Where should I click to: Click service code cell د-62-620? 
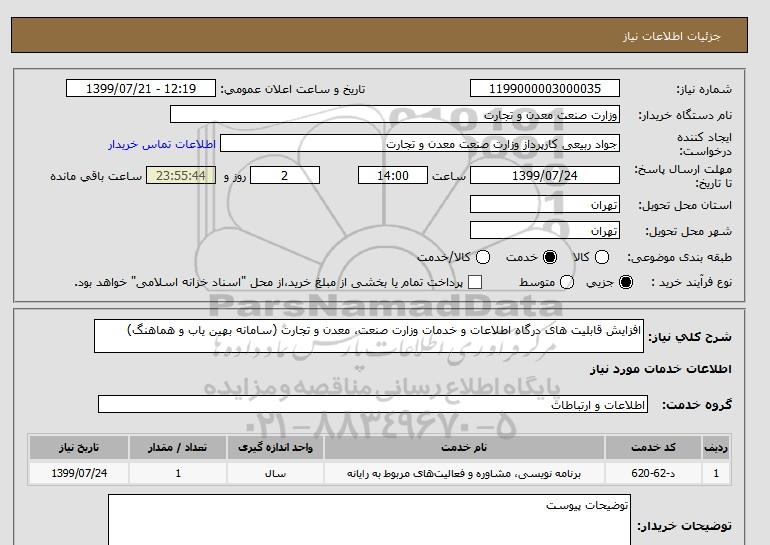tap(653, 473)
